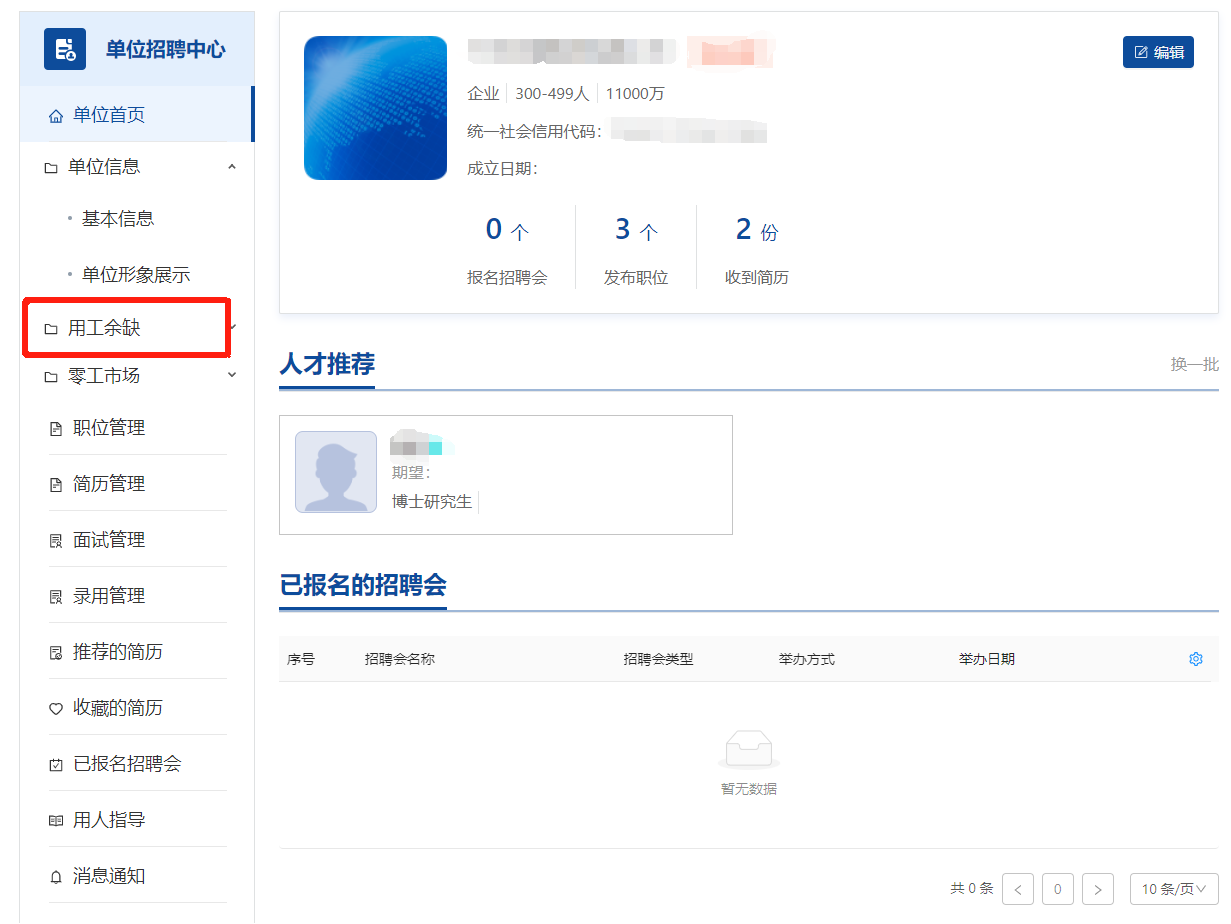Click the 单位招聘中心 logo icon

64,48
